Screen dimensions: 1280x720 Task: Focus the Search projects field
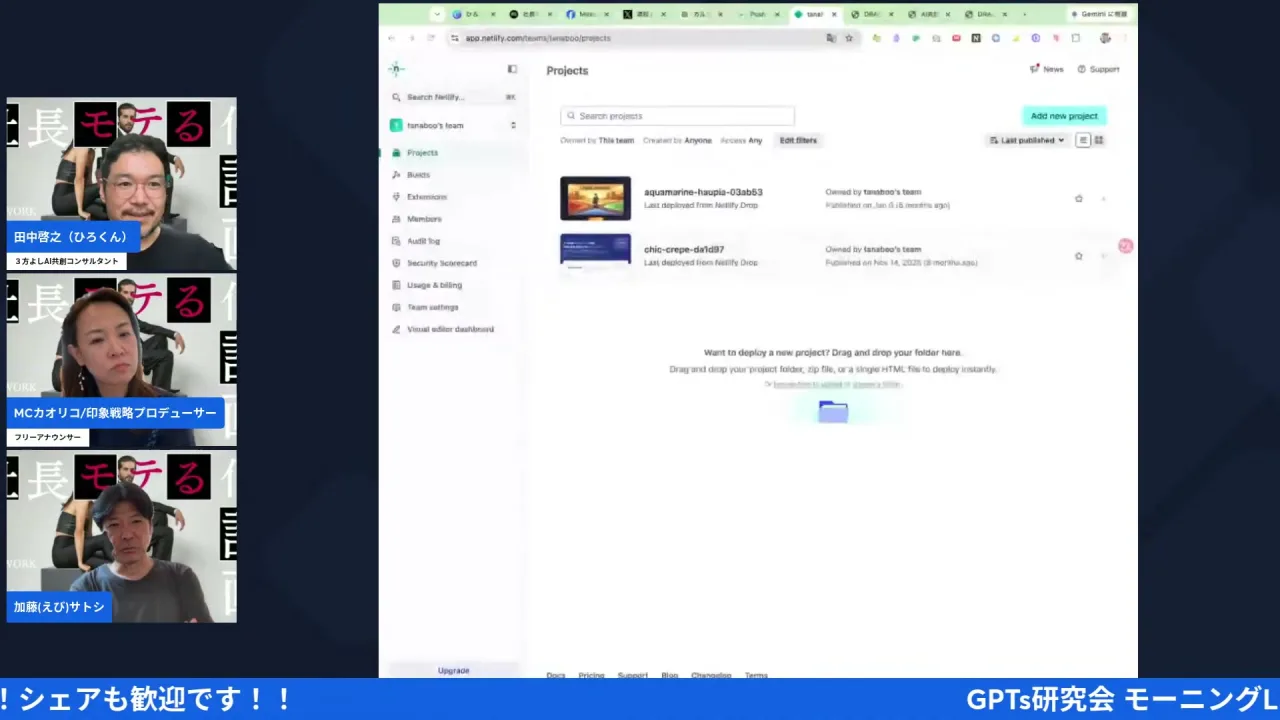[x=677, y=116]
